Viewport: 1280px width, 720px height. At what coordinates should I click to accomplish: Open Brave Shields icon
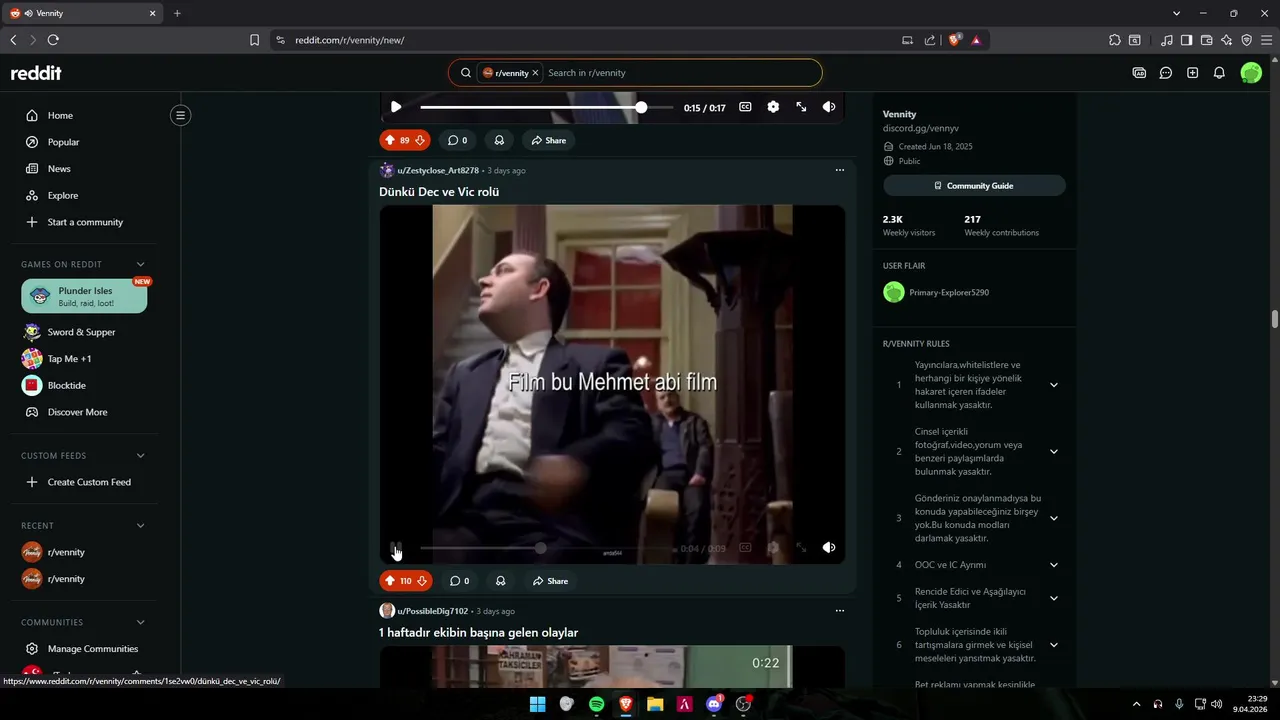[955, 40]
